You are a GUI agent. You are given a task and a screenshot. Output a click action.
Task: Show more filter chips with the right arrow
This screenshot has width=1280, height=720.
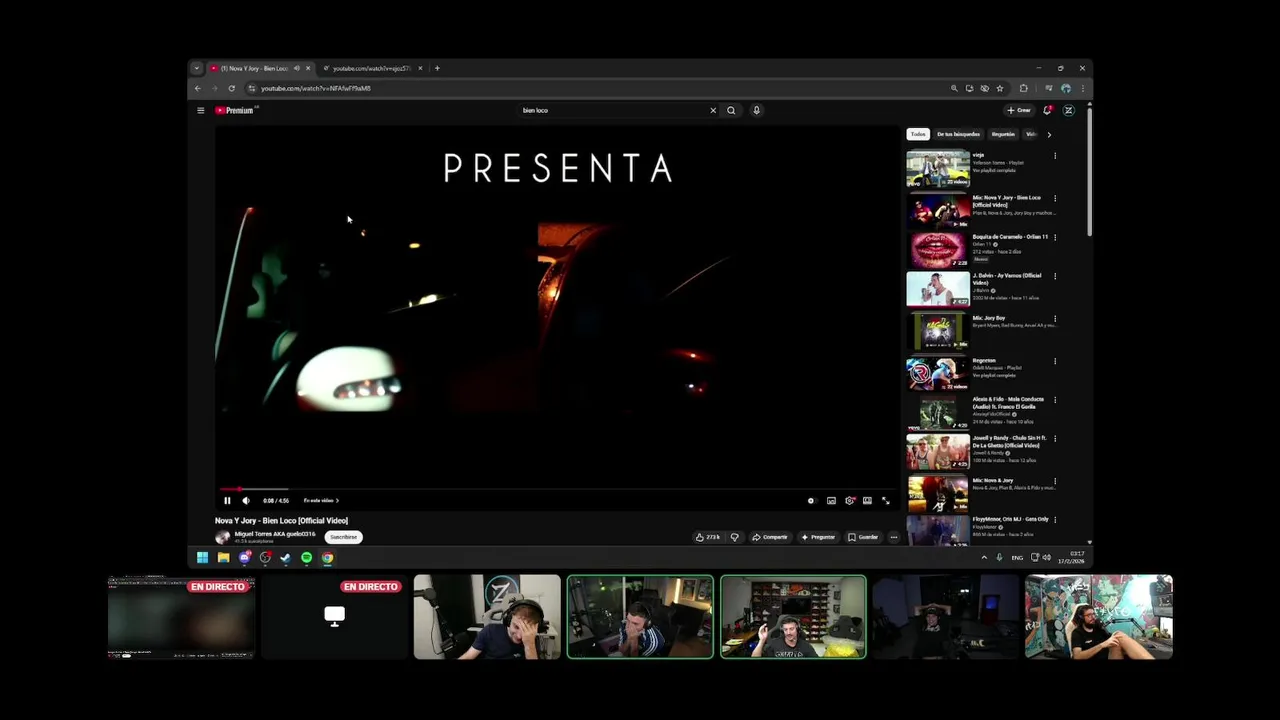(x=1049, y=134)
